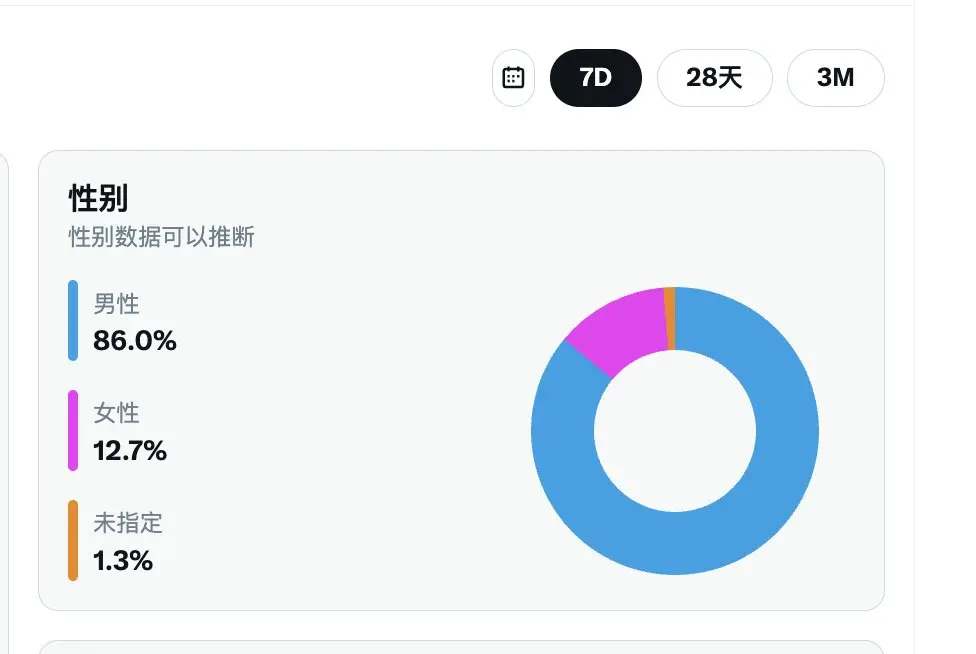Click the 12.7% female percentage value
This screenshot has width=976, height=654.
pyautogui.click(x=129, y=451)
